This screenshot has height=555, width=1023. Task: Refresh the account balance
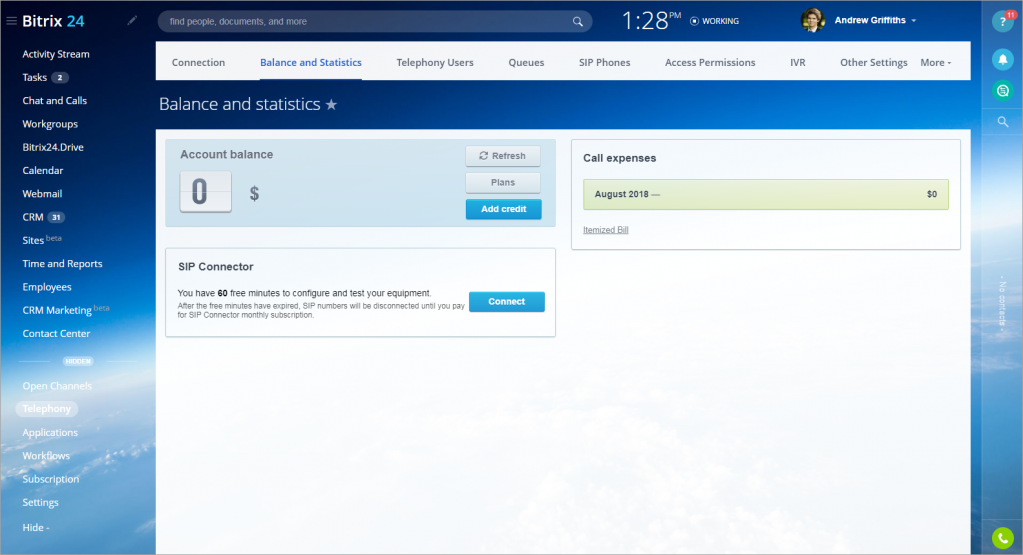pos(503,156)
